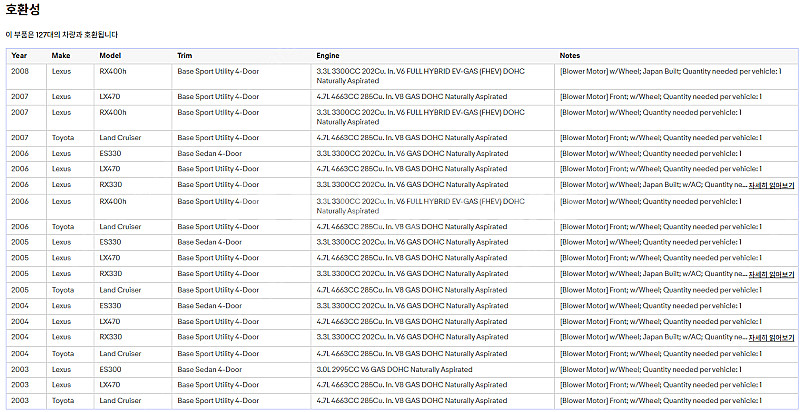Click the Trim column header
The width and height of the screenshot is (800, 412).
tap(185, 56)
